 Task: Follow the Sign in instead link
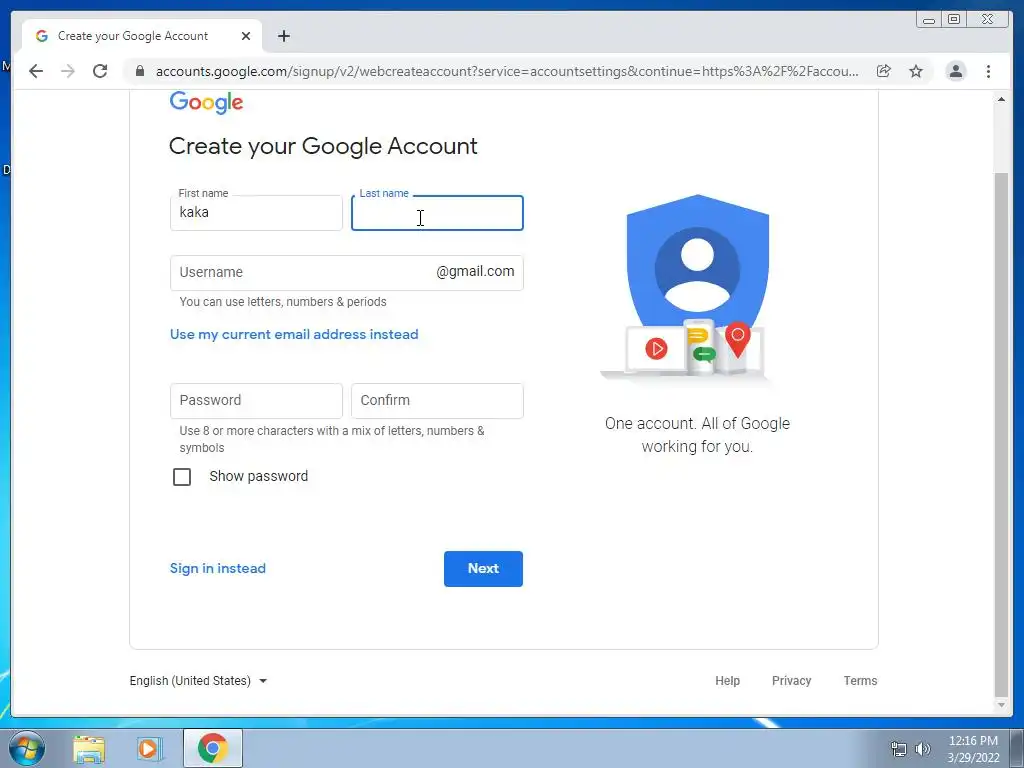point(217,568)
